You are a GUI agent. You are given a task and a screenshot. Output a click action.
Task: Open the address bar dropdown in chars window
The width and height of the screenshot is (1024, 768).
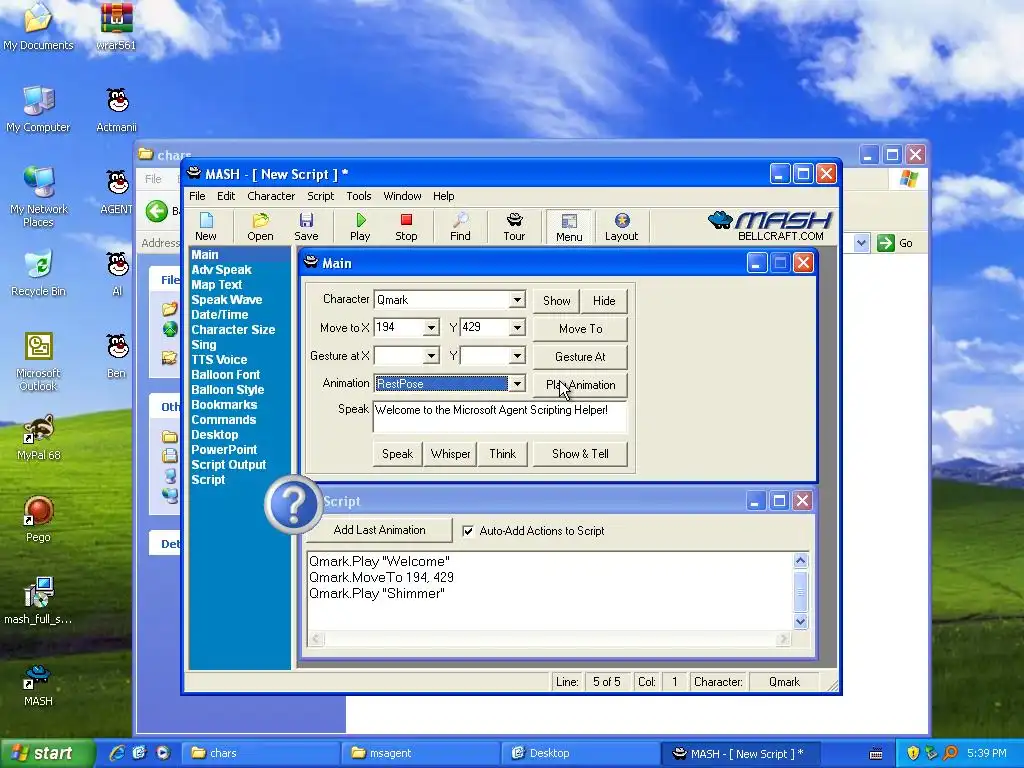[x=861, y=243]
